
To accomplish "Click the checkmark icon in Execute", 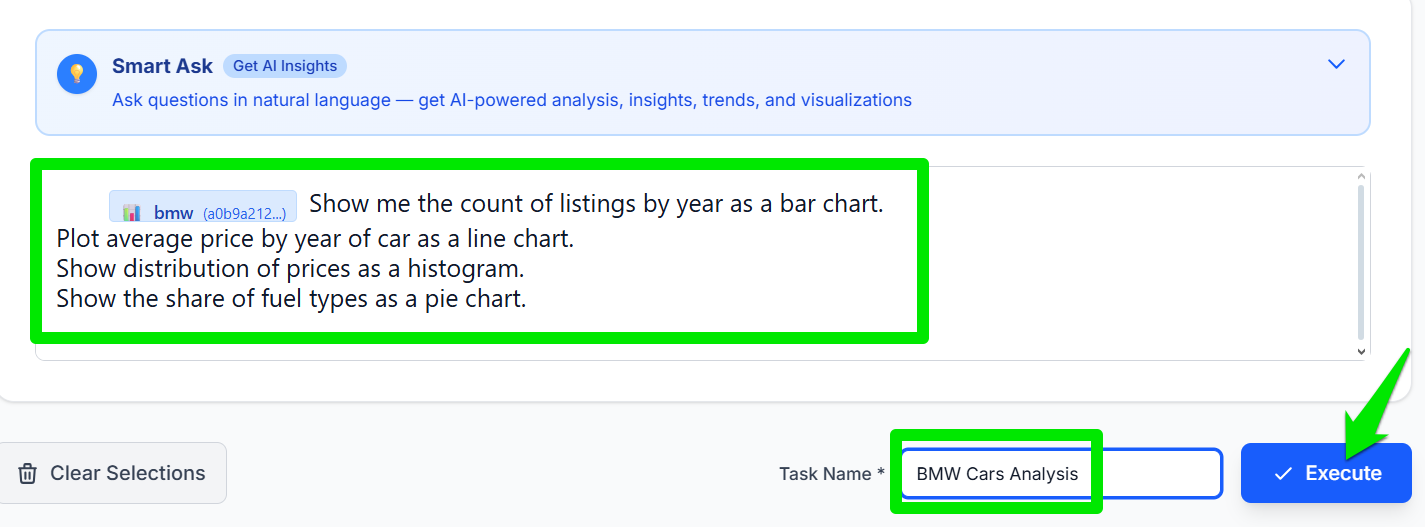I will pyautogui.click(x=1283, y=474).
